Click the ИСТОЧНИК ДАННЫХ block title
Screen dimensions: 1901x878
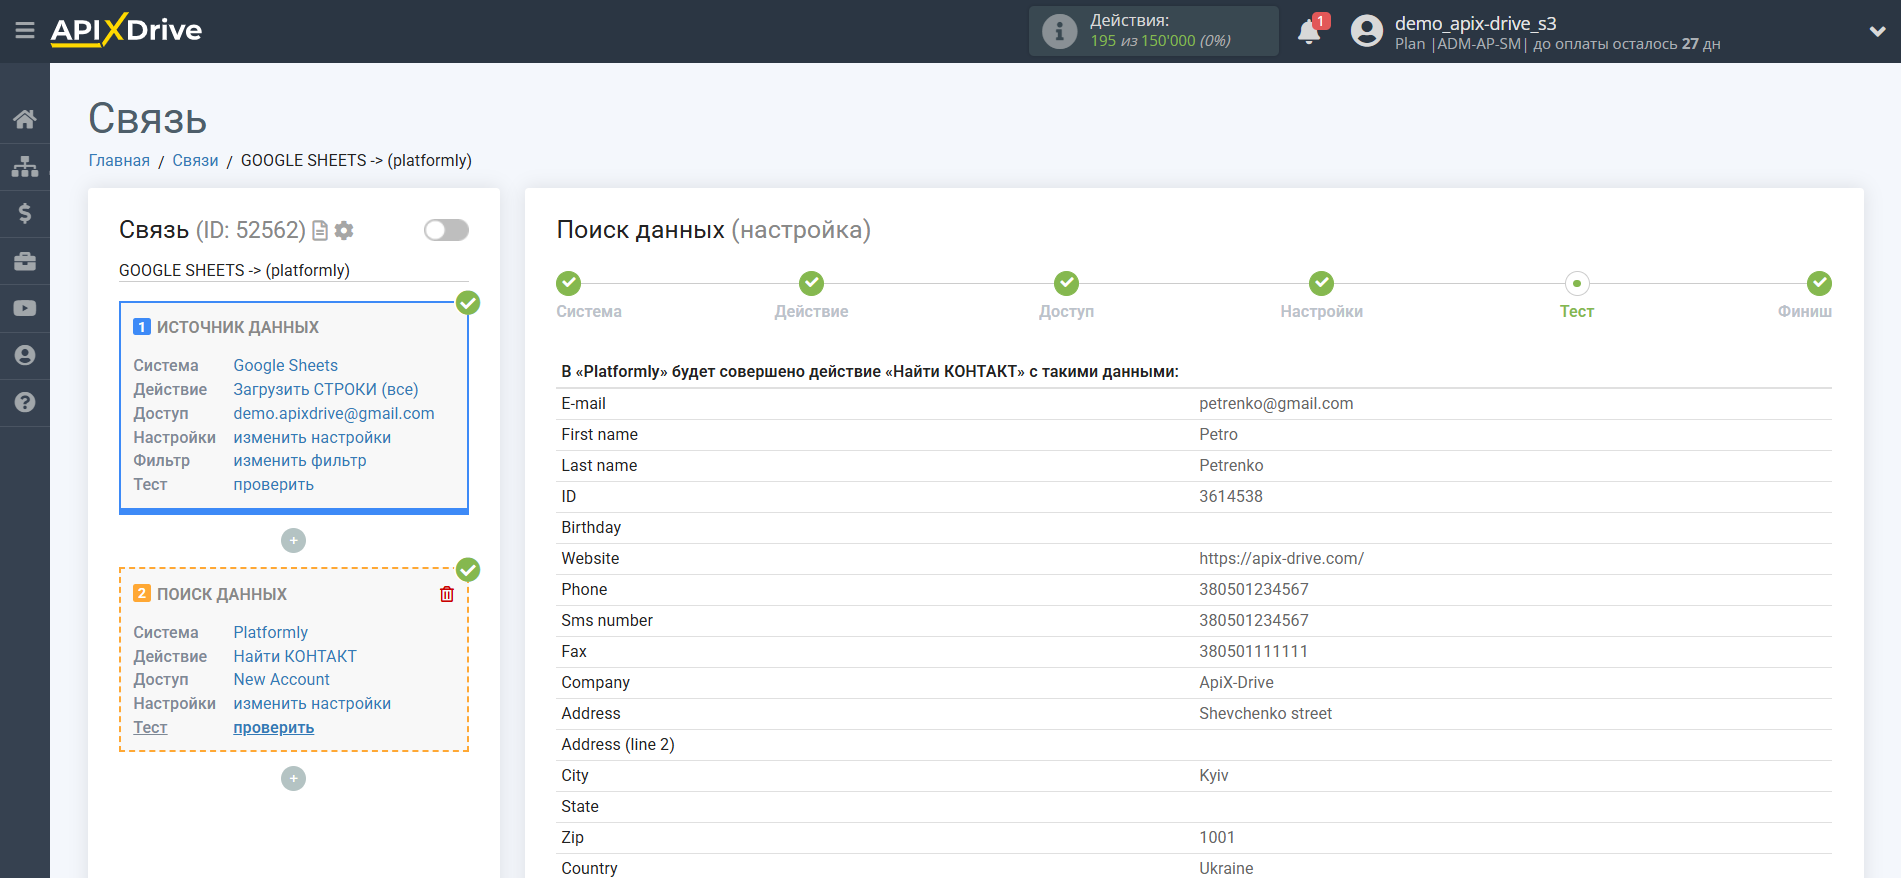238,328
